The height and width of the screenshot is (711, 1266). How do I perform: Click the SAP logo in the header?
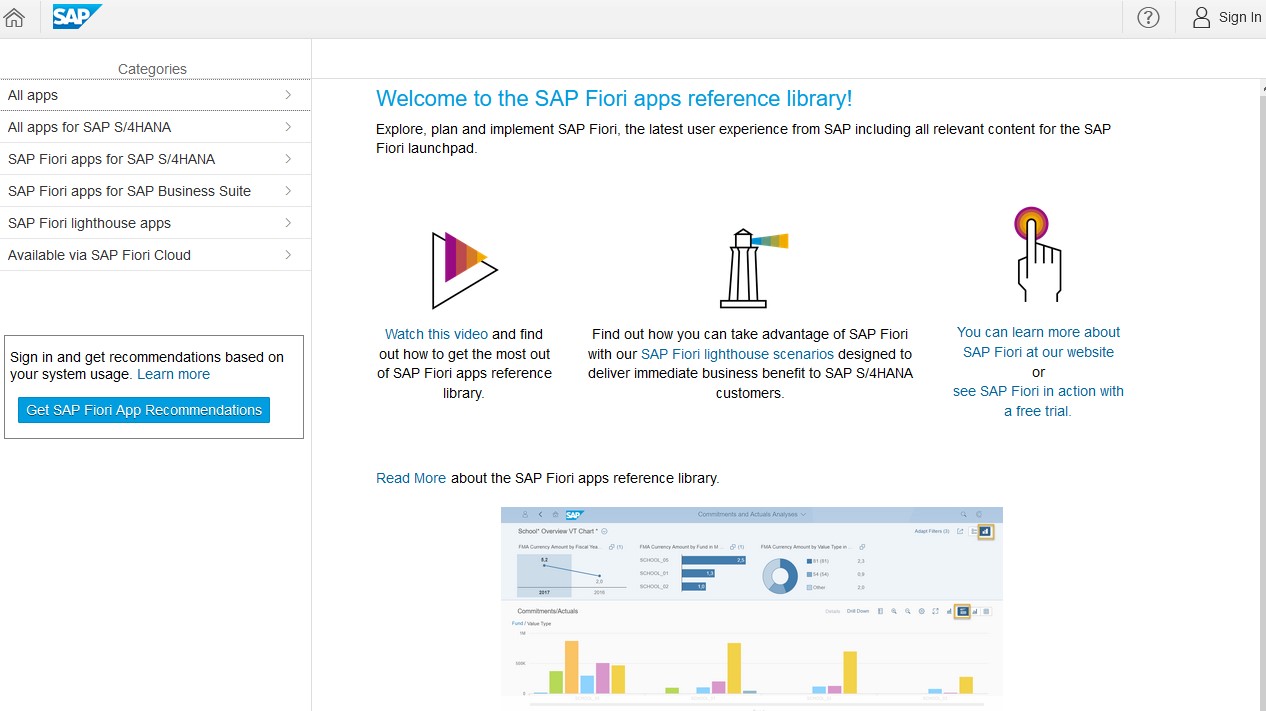coord(77,17)
